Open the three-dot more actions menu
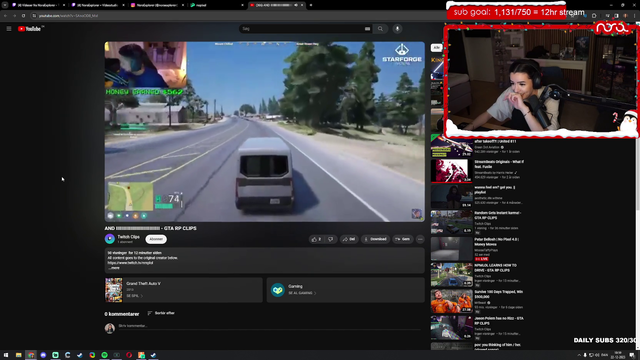This screenshot has width=640, height=360. (x=420, y=239)
